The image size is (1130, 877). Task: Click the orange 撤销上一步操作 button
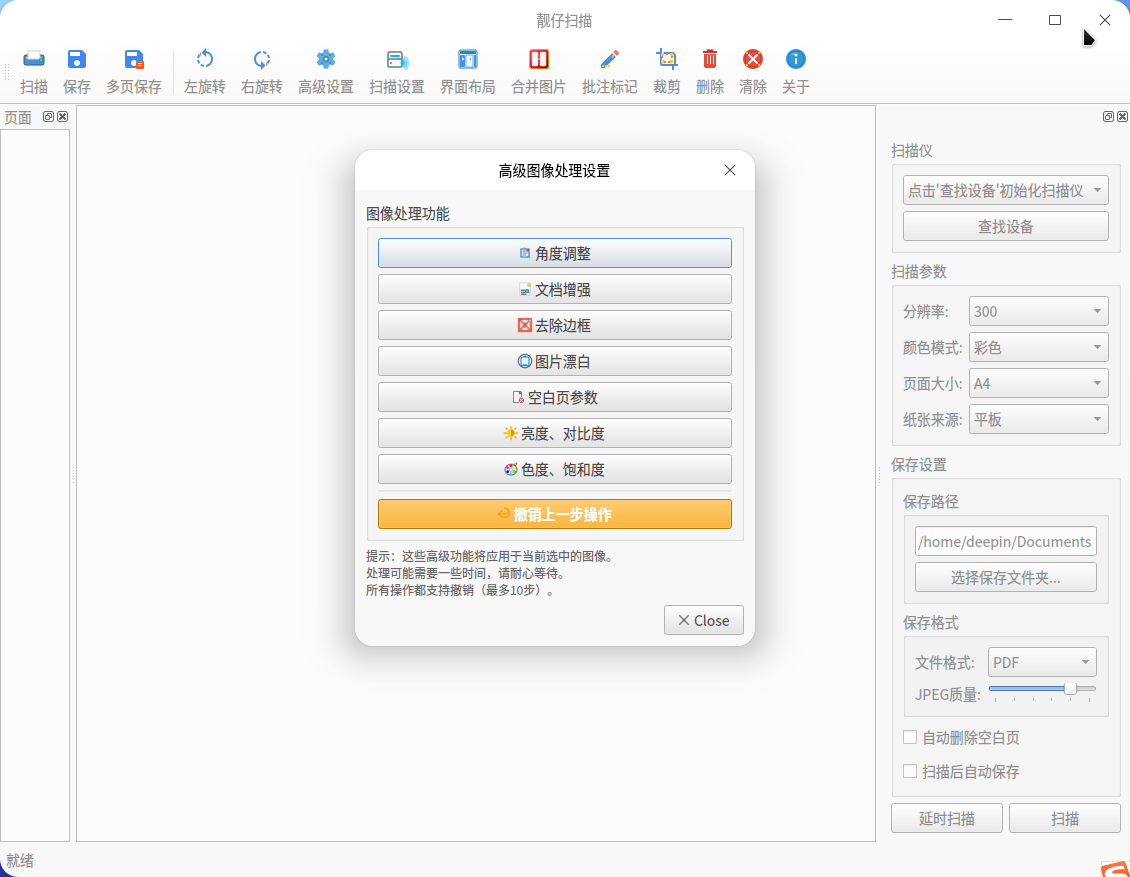coord(555,514)
